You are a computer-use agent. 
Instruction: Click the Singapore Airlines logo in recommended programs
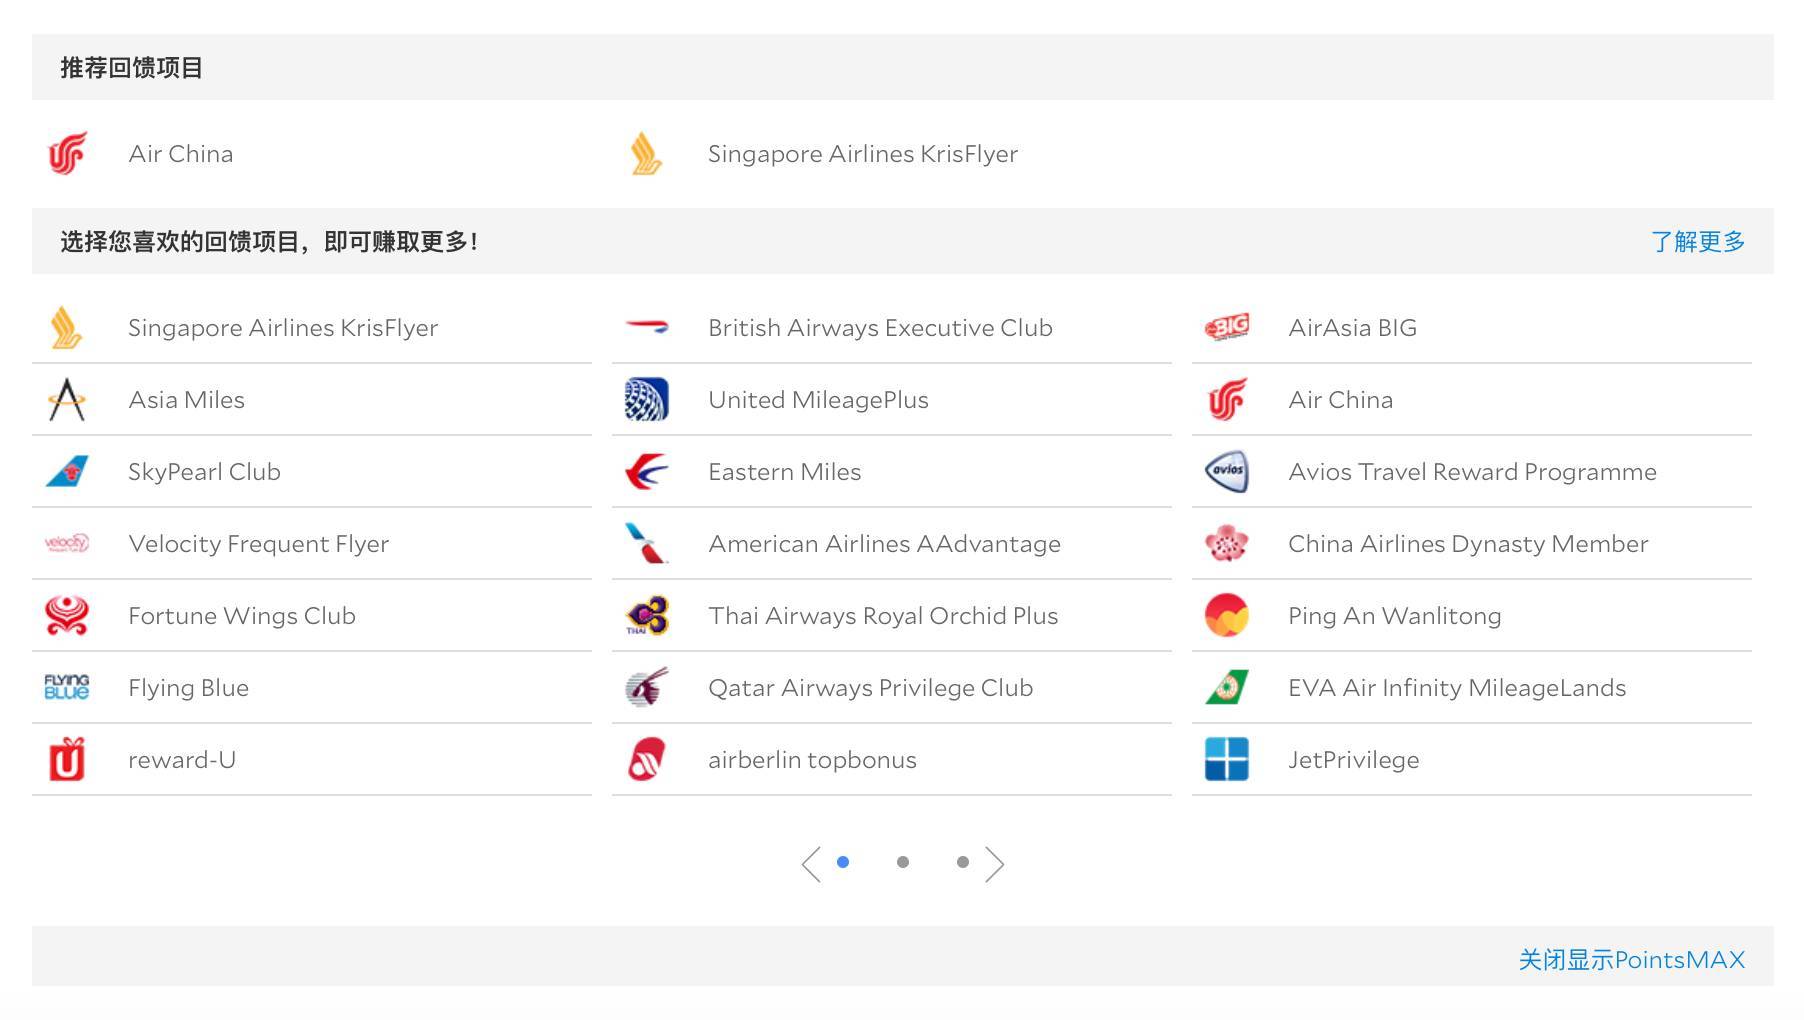click(647, 154)
